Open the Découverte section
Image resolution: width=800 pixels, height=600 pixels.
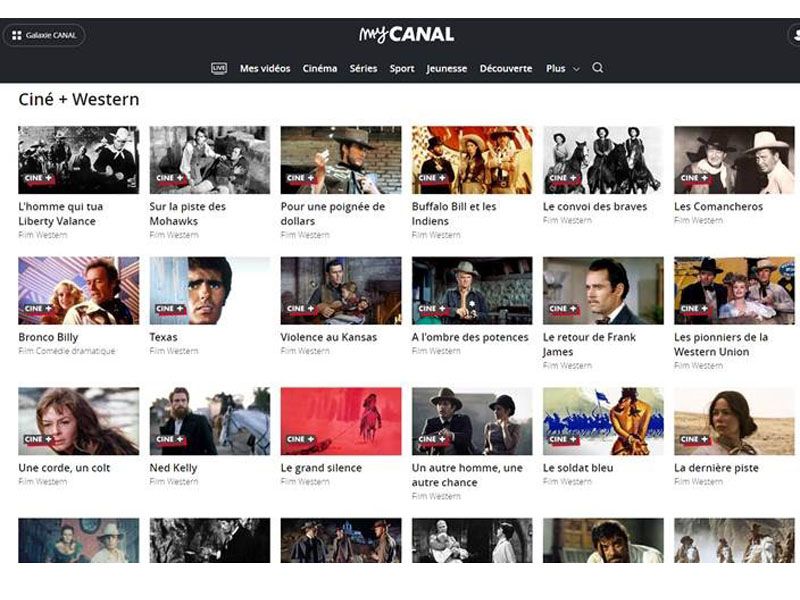(x=506, y=68)
